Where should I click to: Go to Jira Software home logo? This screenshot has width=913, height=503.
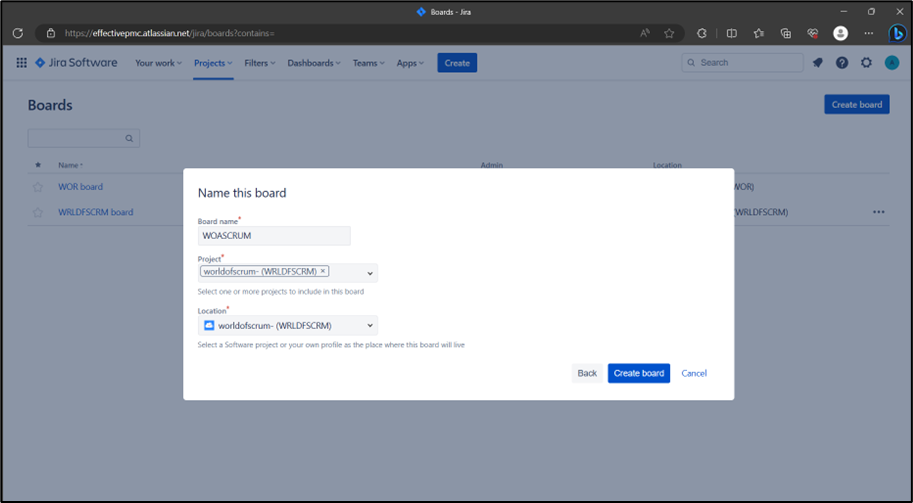76,63
